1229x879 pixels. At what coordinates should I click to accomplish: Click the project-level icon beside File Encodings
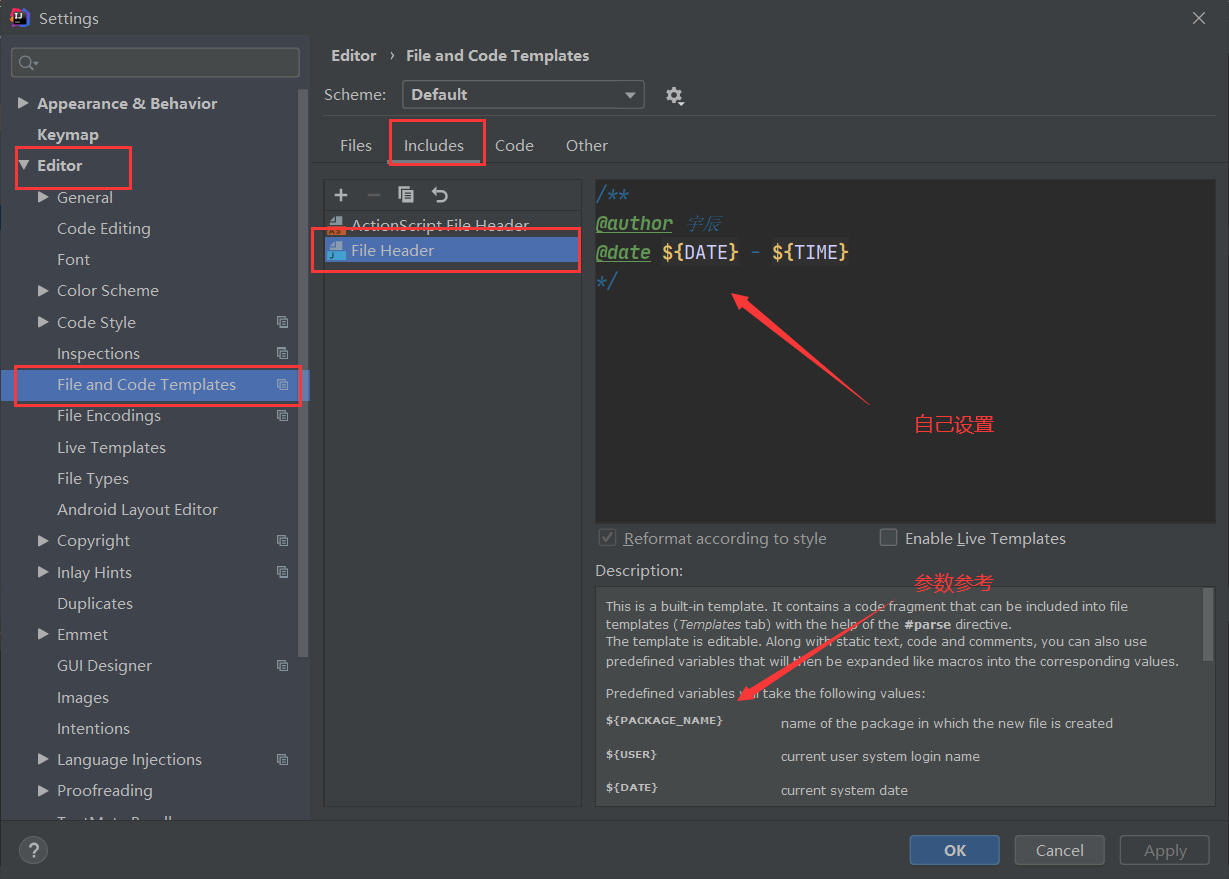point(283,416)
